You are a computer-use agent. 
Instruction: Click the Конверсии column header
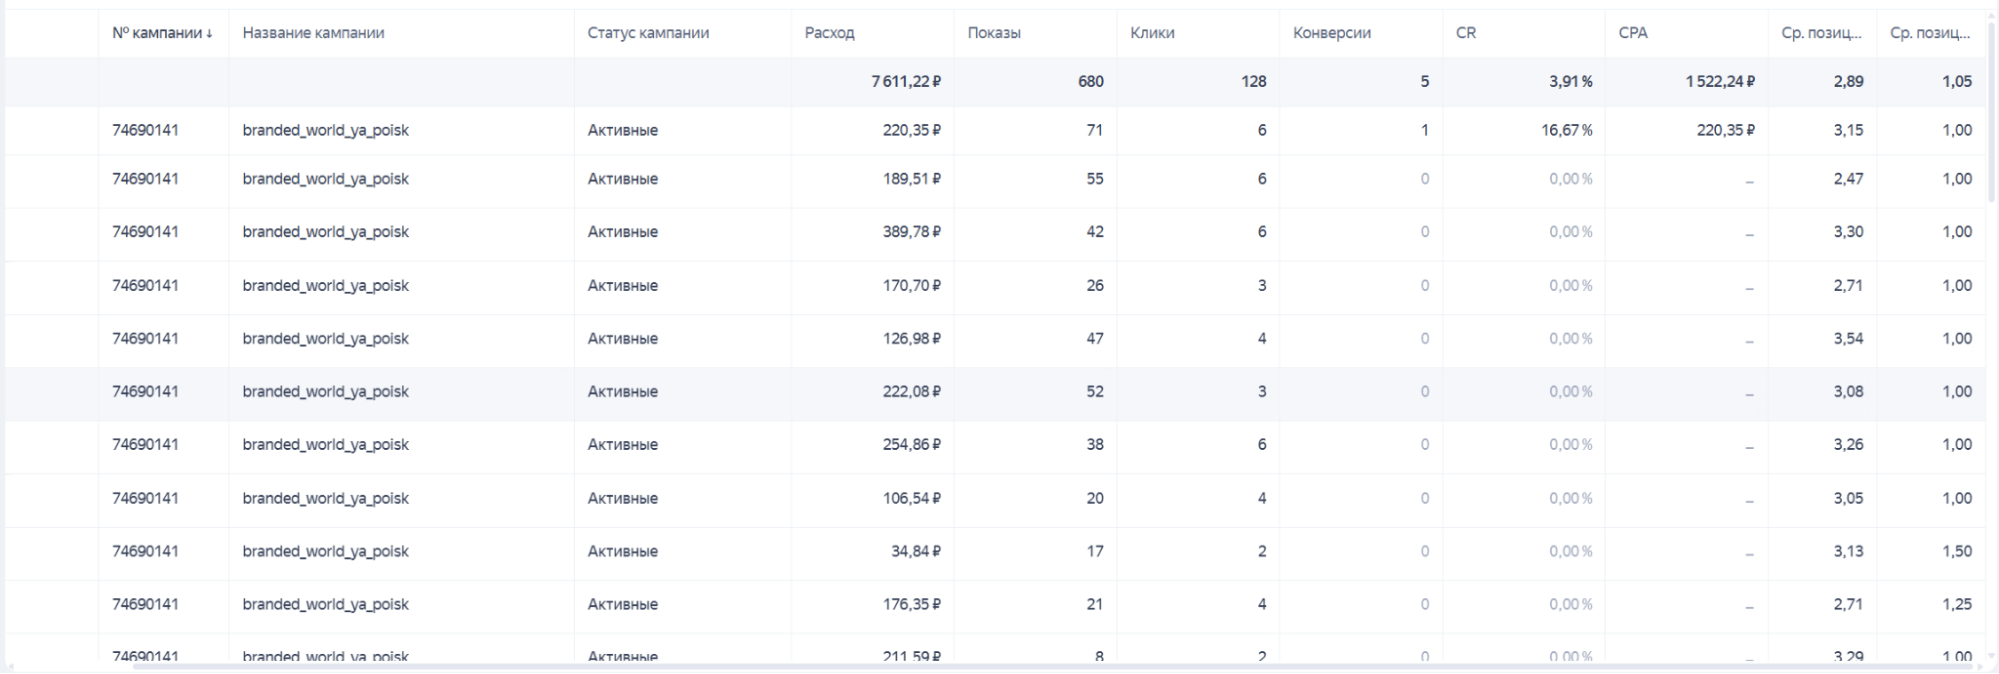coord(1331,33)
